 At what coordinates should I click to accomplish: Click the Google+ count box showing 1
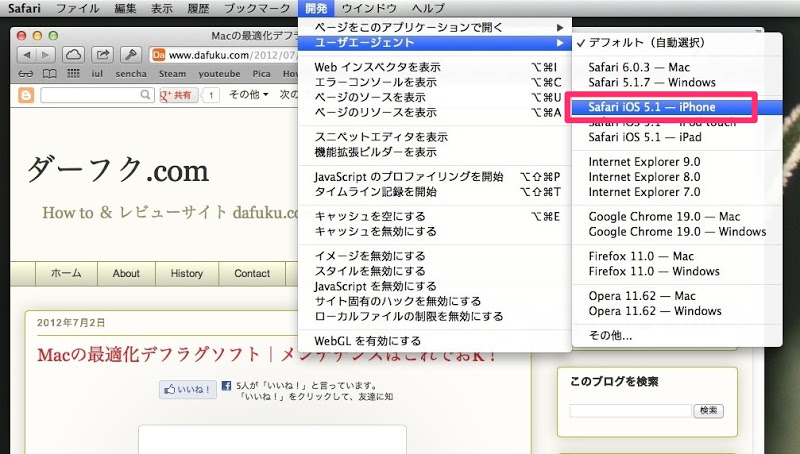[x=211, y=95]
